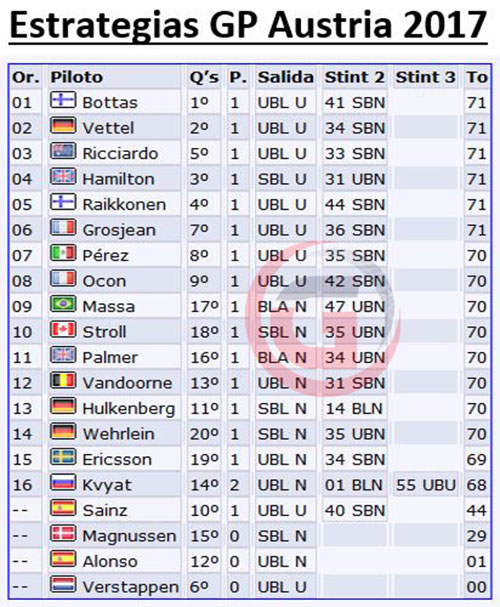This screenshot has width=500, height=607.
Task: Click the German flag beside Vettel
Action: coord(63,126)
